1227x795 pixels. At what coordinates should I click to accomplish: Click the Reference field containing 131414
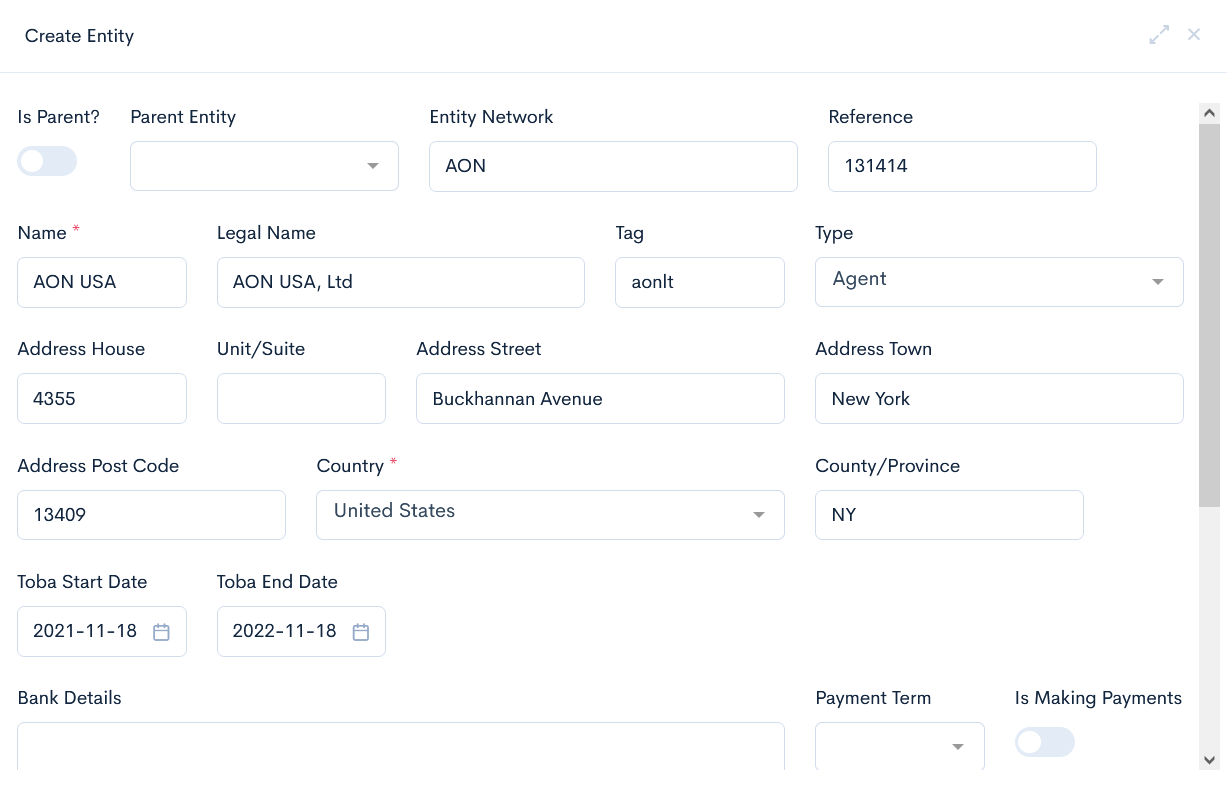pos(962,166)
